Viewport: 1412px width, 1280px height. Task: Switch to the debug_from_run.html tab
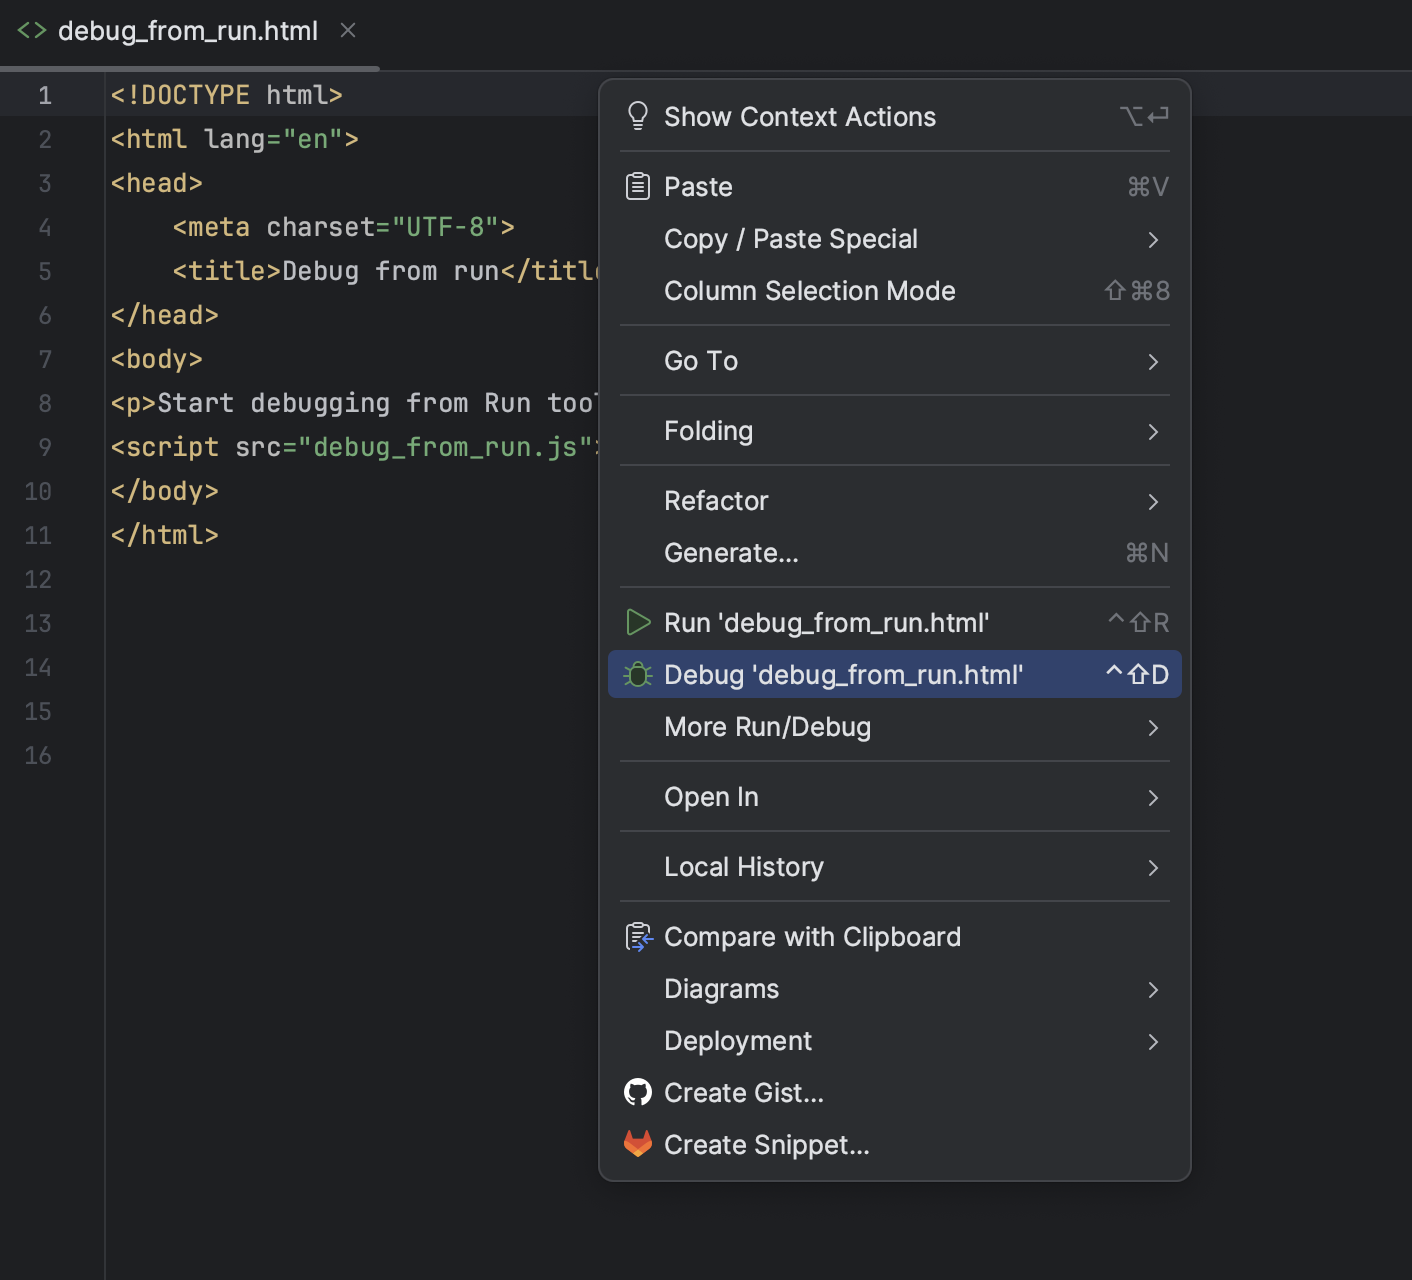click(x=187, y=30)
